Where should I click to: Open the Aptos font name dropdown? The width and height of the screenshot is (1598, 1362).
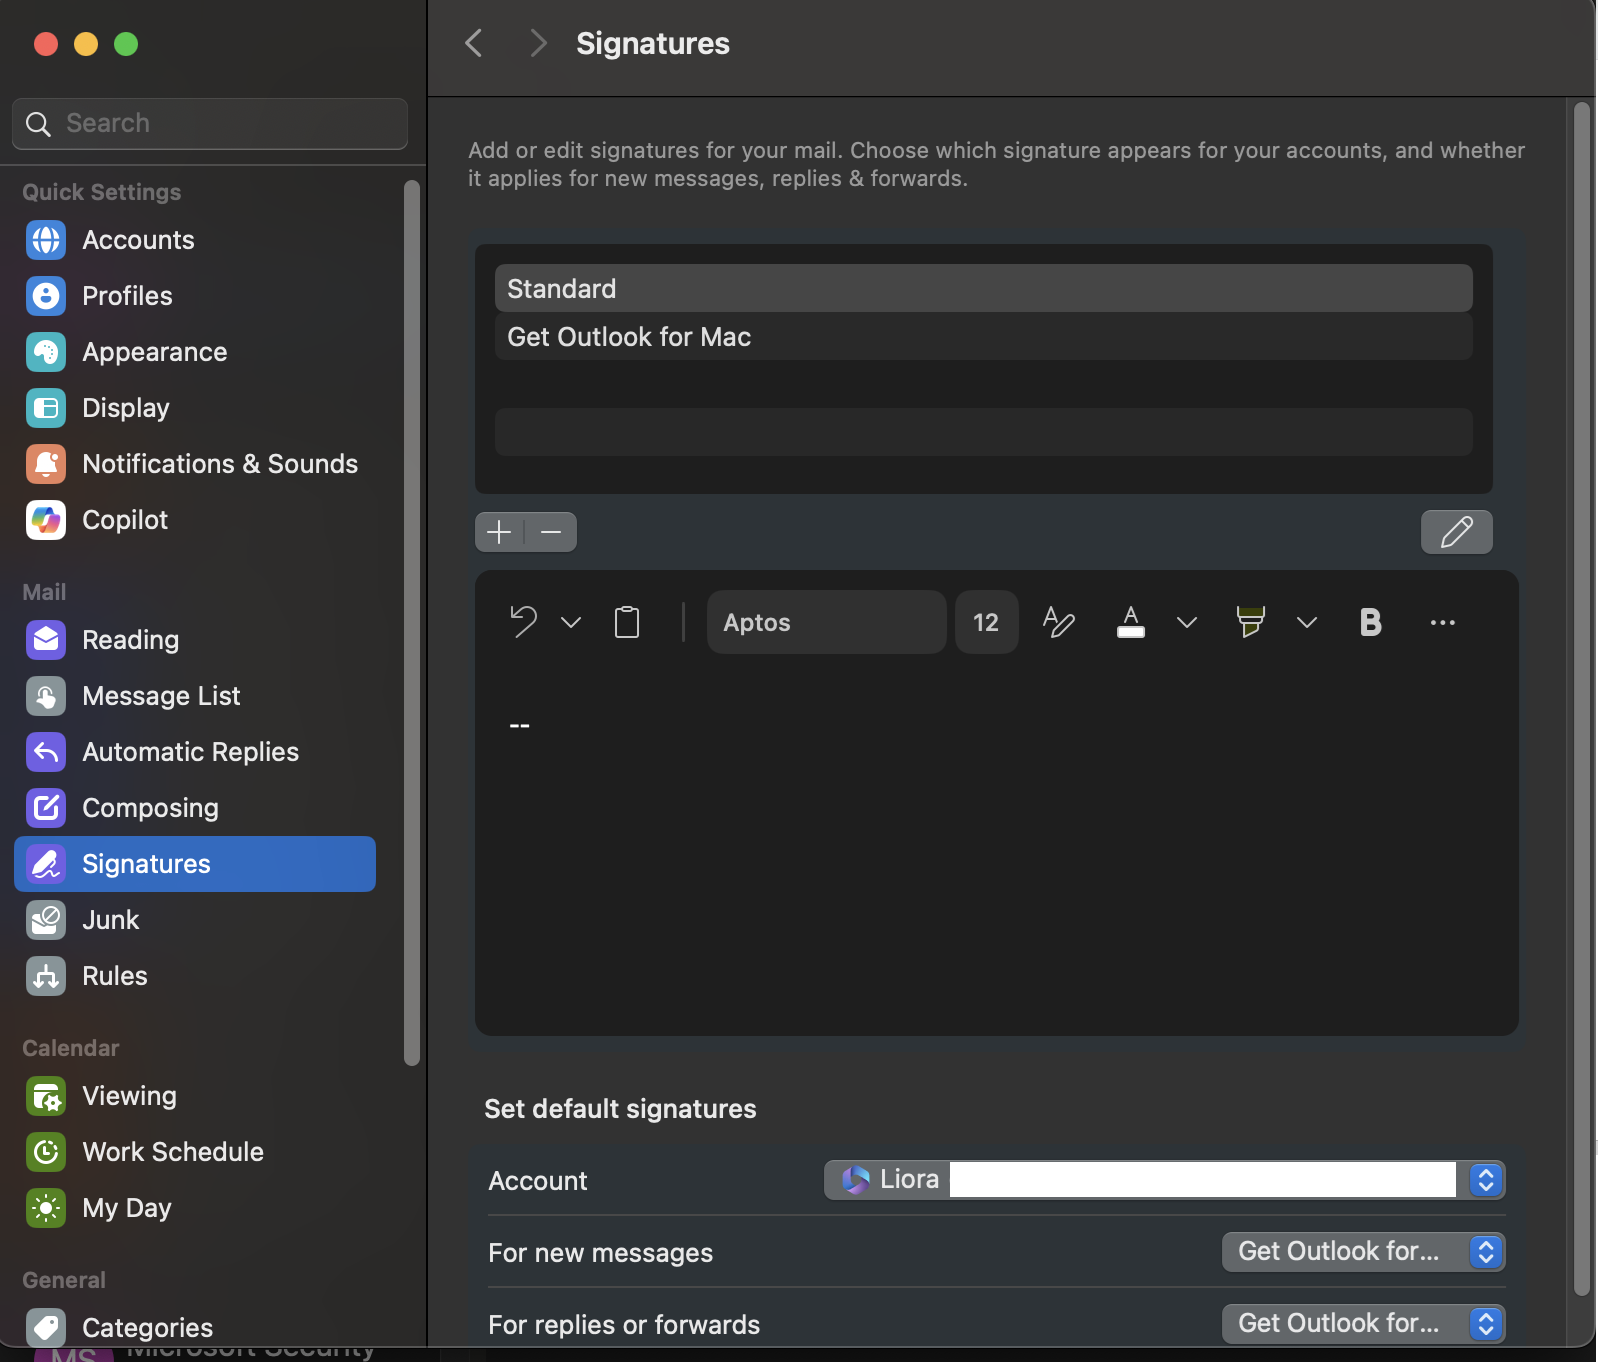pos(827,622)
